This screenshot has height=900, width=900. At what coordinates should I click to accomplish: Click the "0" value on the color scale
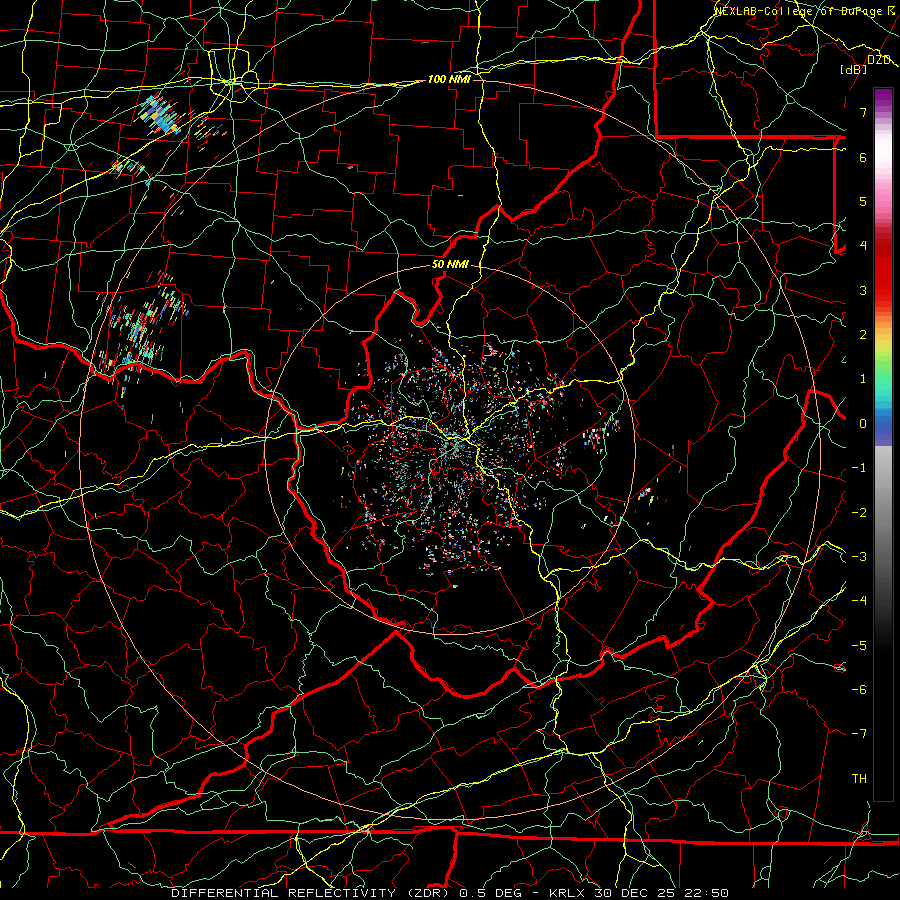point(863,424)
